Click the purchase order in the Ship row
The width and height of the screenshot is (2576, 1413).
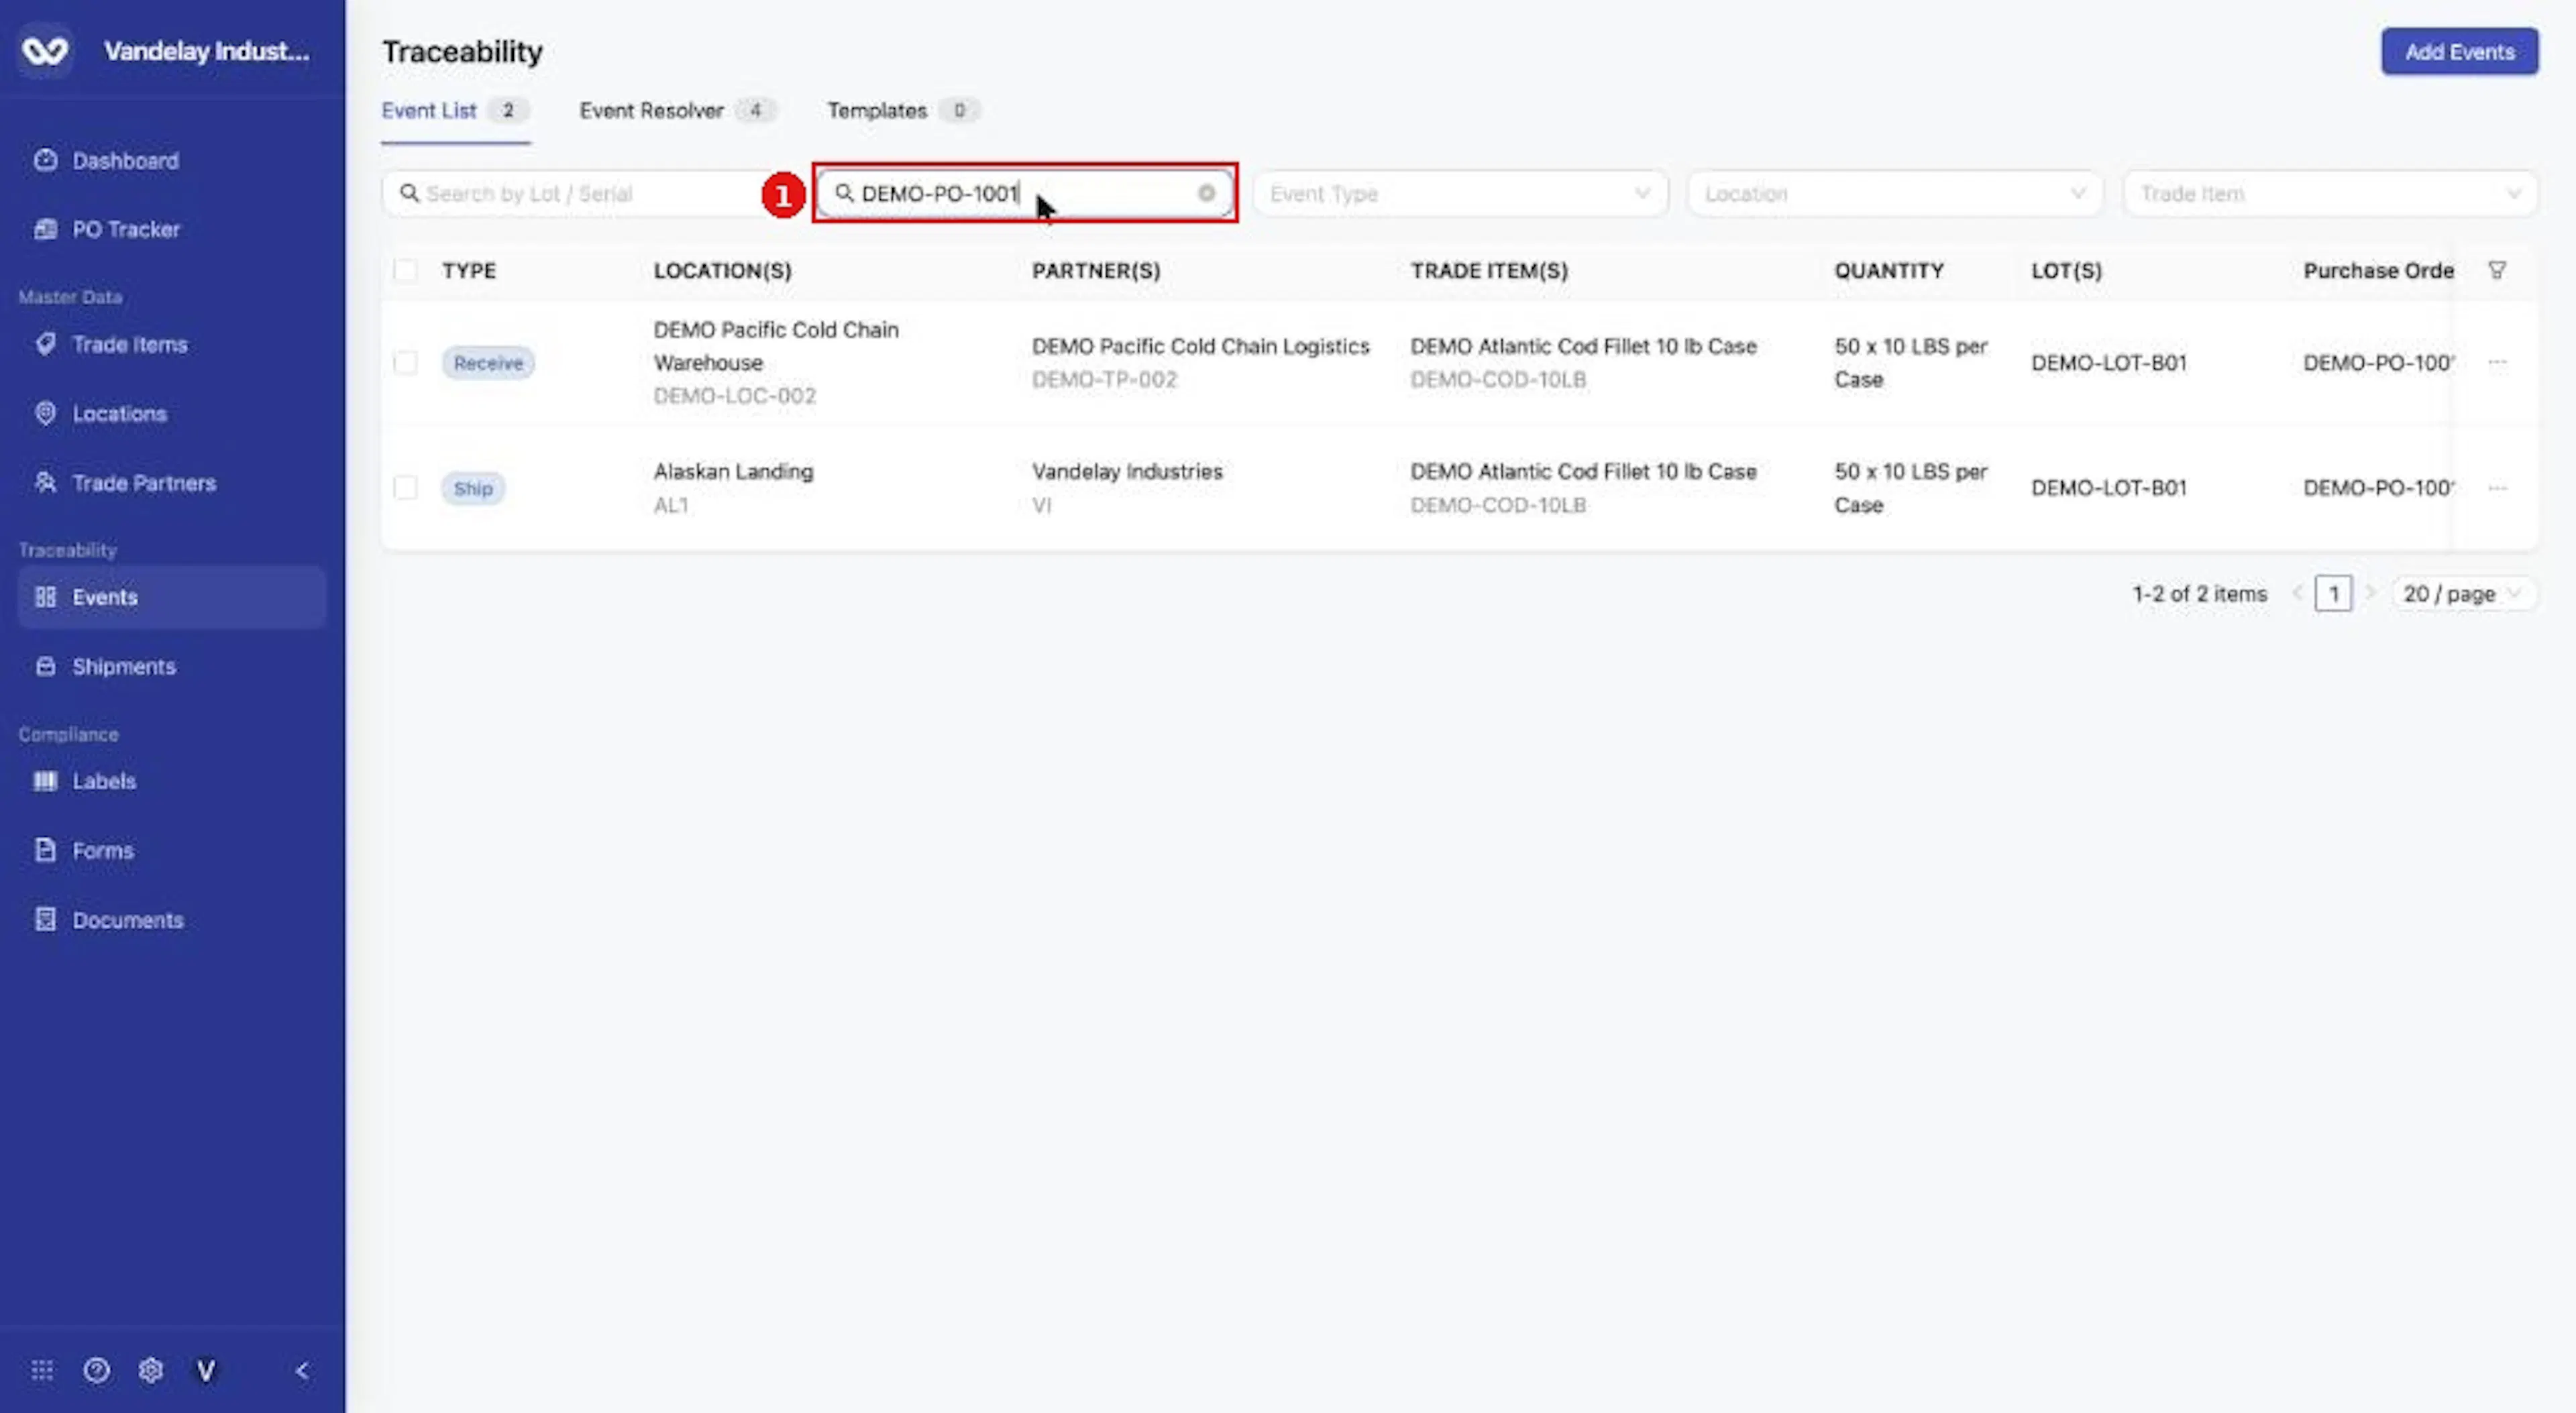tap(2378, 488)
